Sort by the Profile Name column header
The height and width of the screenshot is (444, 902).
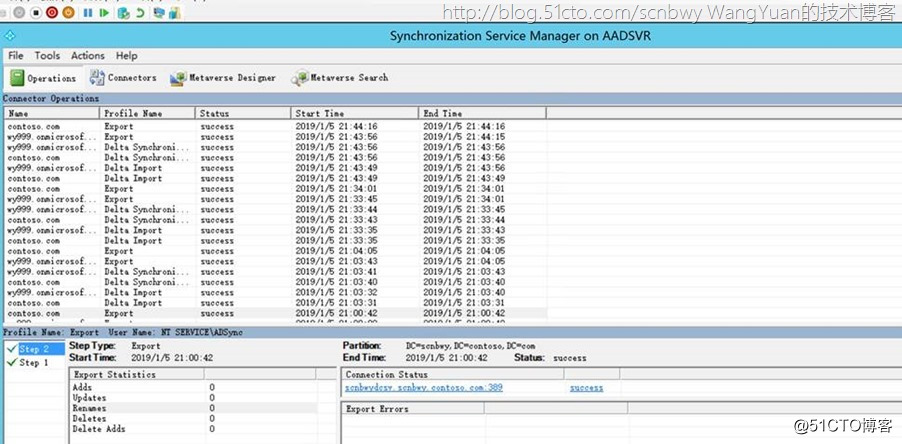147,113
